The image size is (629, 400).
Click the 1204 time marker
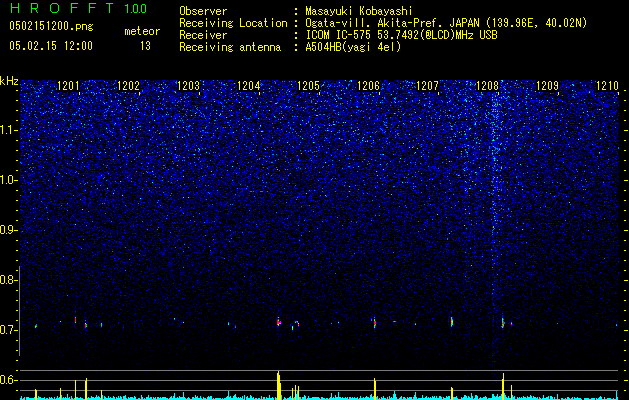248,85
